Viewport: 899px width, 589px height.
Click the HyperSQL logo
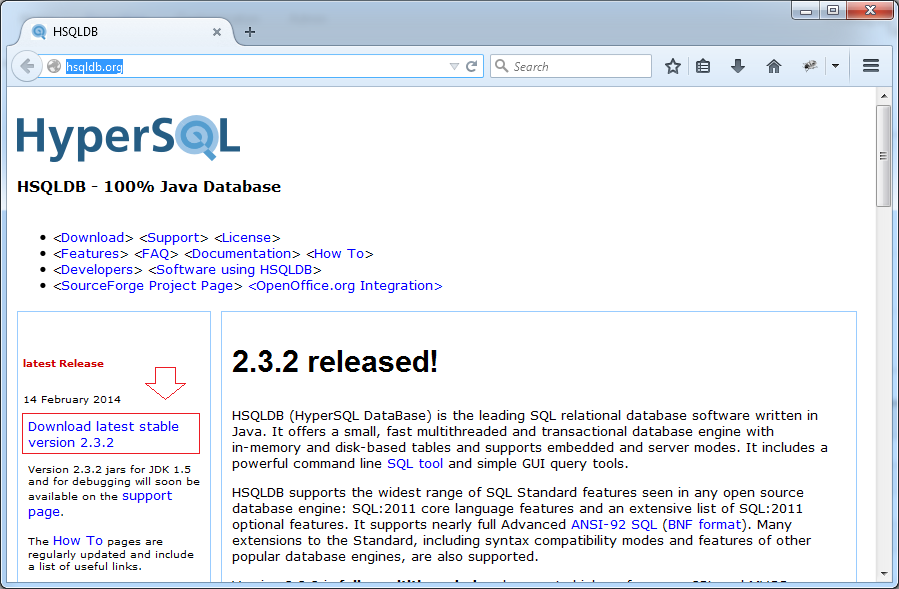pos(128,138)
